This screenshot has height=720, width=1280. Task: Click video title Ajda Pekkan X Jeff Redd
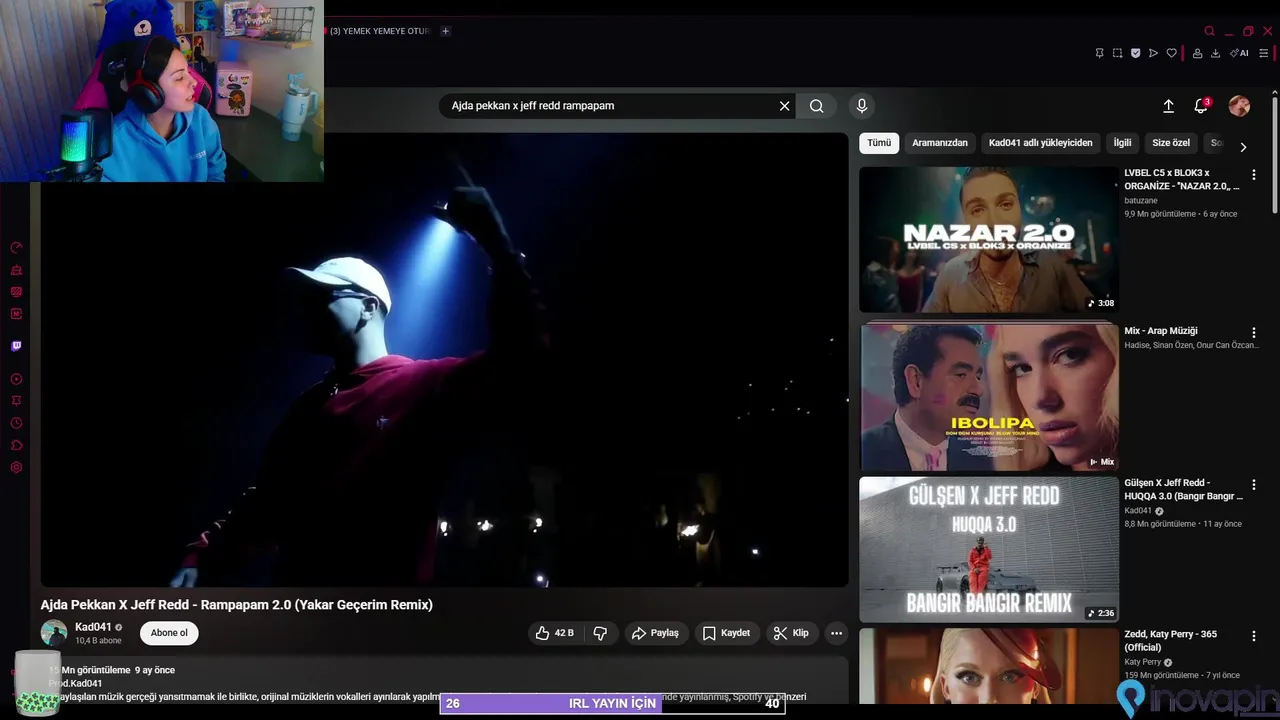(x=236, y=605)
